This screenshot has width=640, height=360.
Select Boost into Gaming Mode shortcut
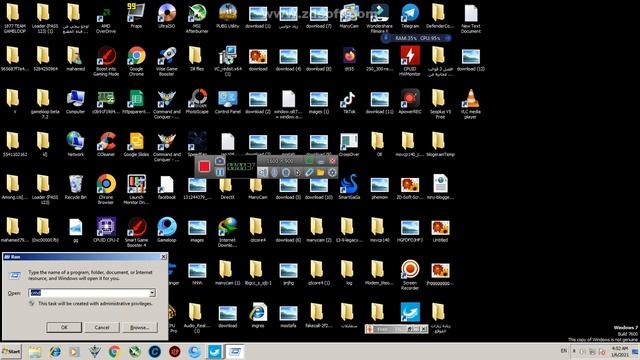point(106,61)
